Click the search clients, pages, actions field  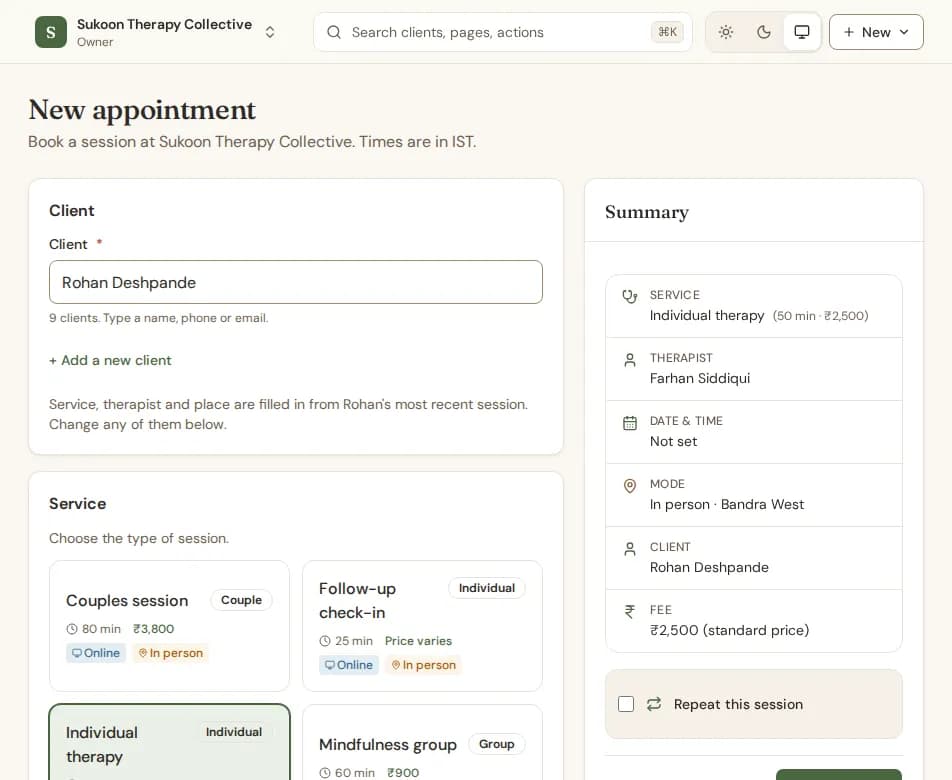(503, 32)
